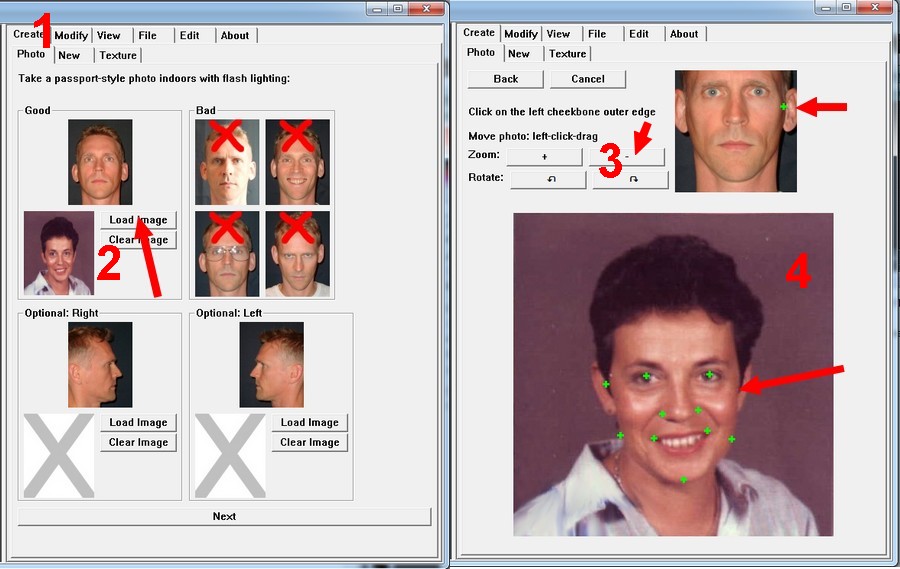Open the Create tab in right window
The height and width of the screenshot is (569, 900).
[x=479, y=33]
